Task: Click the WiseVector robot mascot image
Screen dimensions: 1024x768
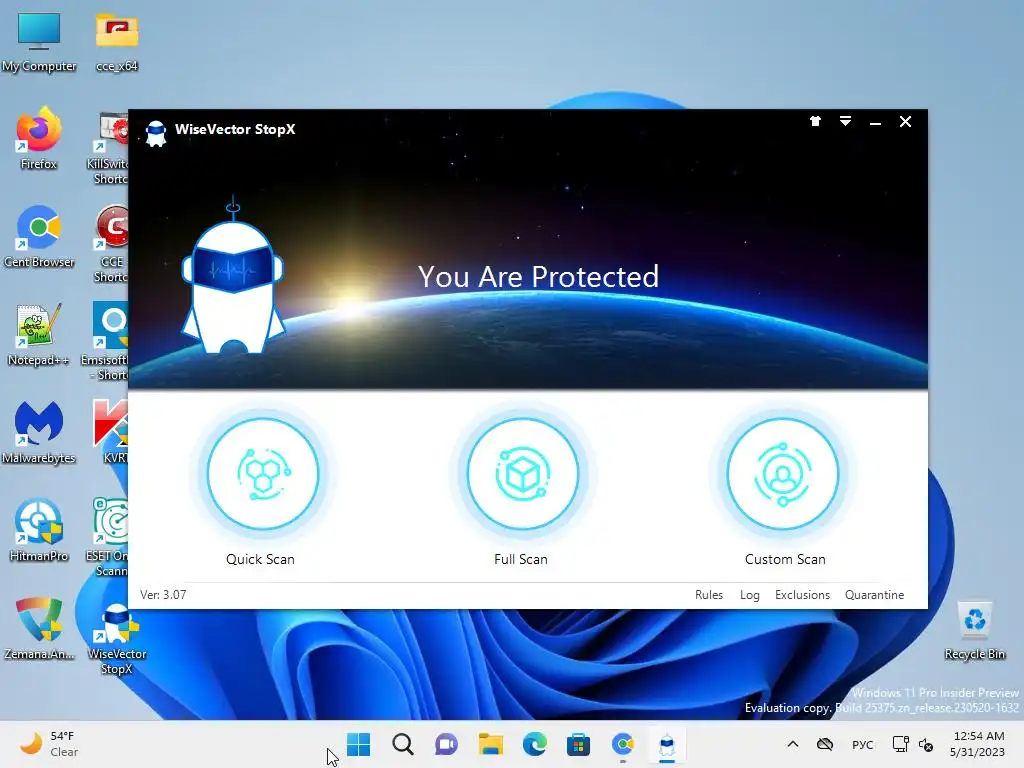Action: coord(232,277)
